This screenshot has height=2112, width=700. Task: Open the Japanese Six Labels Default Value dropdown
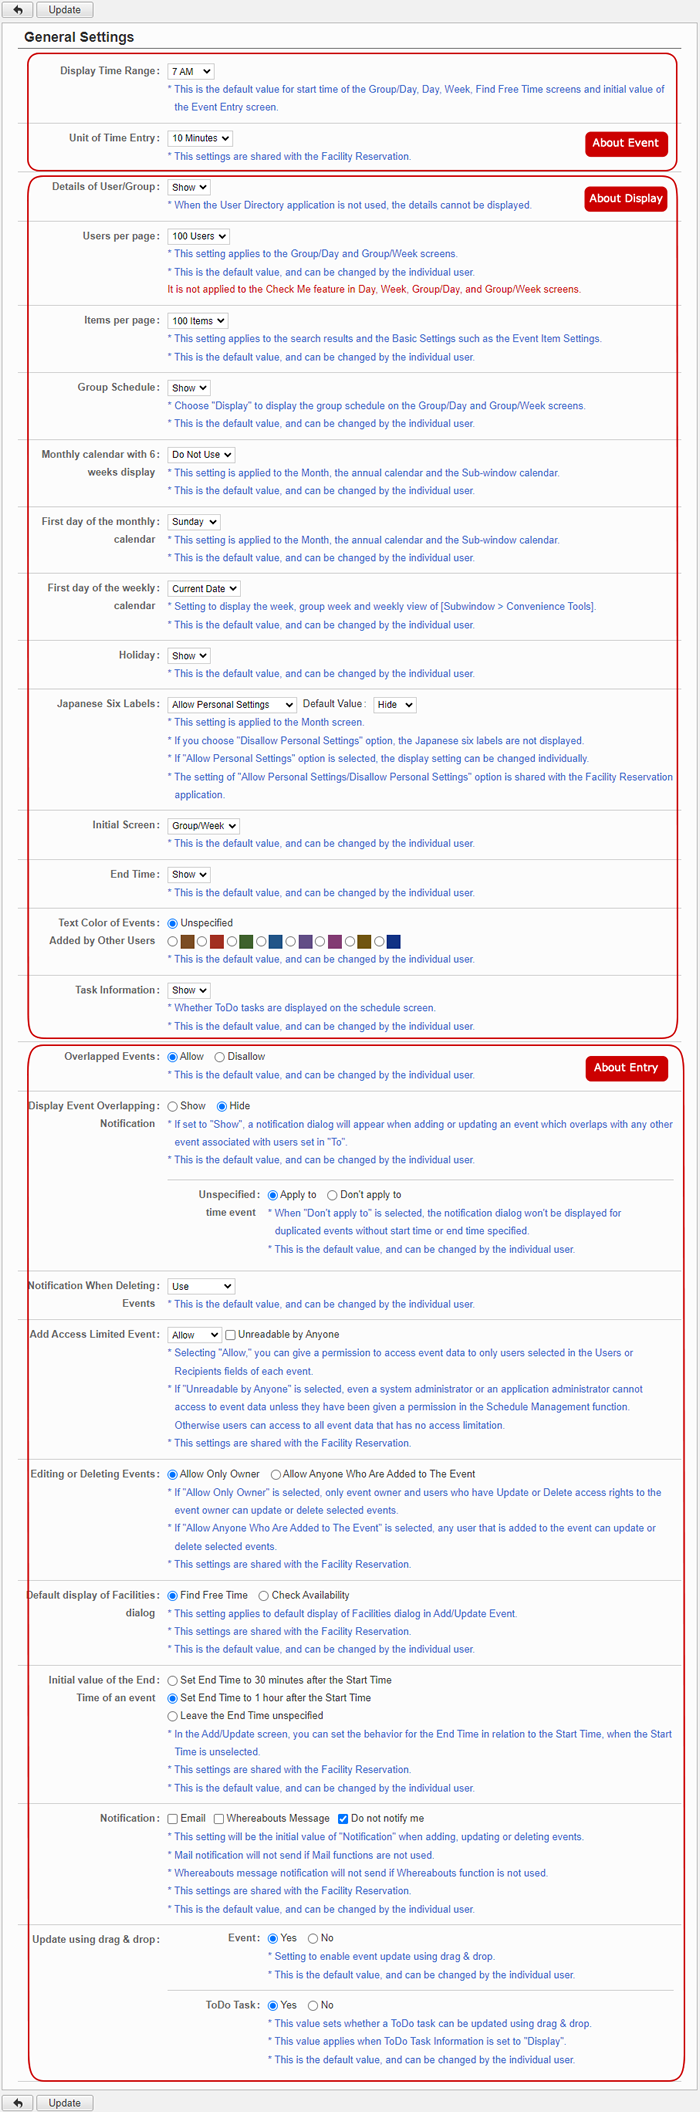click(395, 705)
